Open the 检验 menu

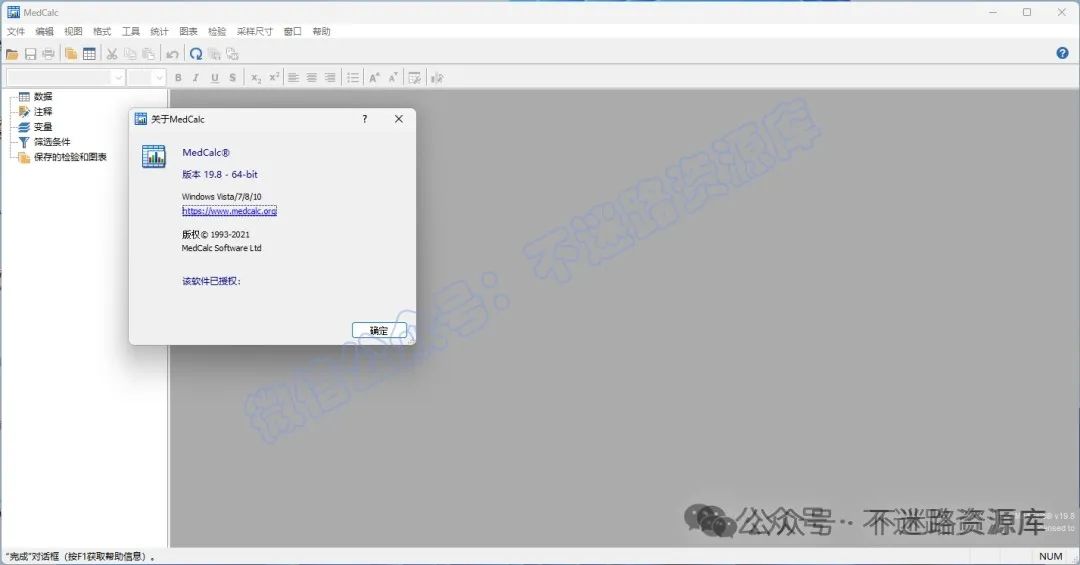(217, 32)
